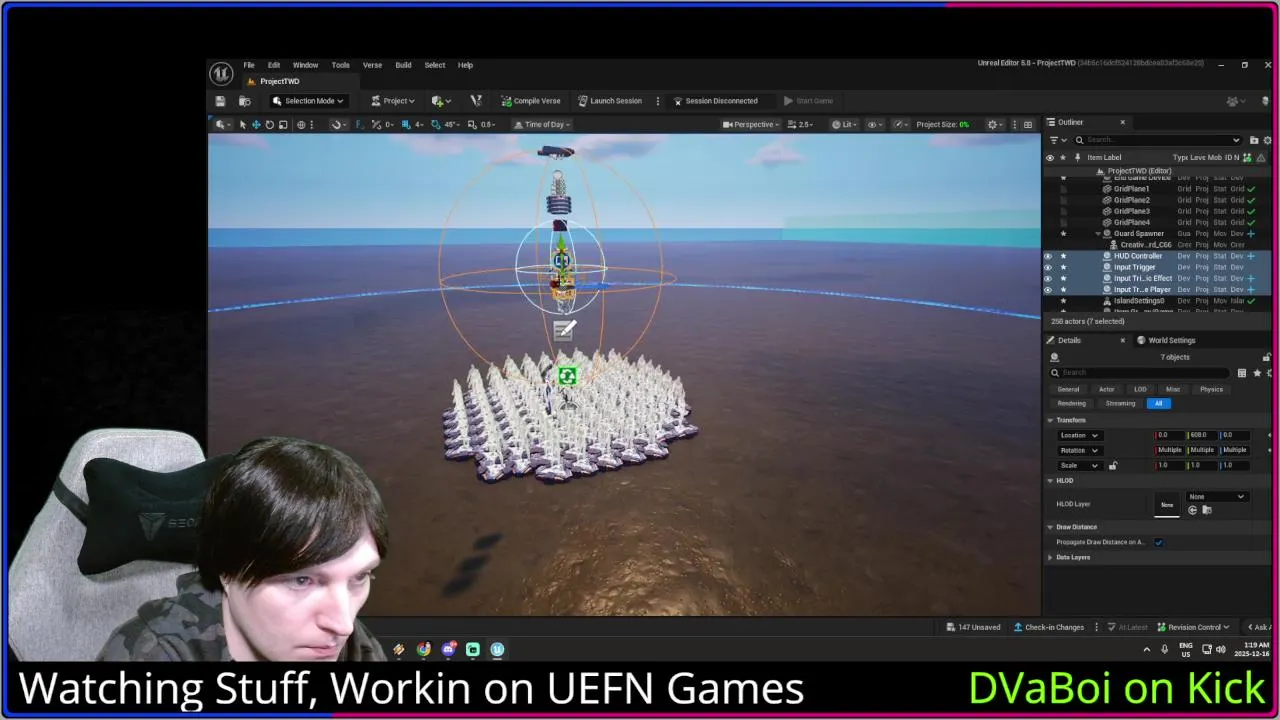Open the Verse menu
The height and width of the screenshot is (720, 1280).
pyautogui.click(x=372, y=65)
